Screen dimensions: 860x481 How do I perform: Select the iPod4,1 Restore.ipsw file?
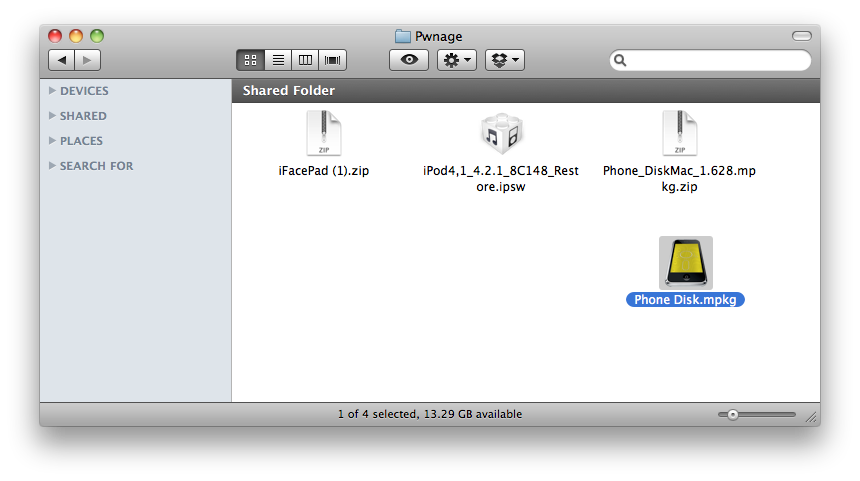pyautogui.click(x=500, y=134)
